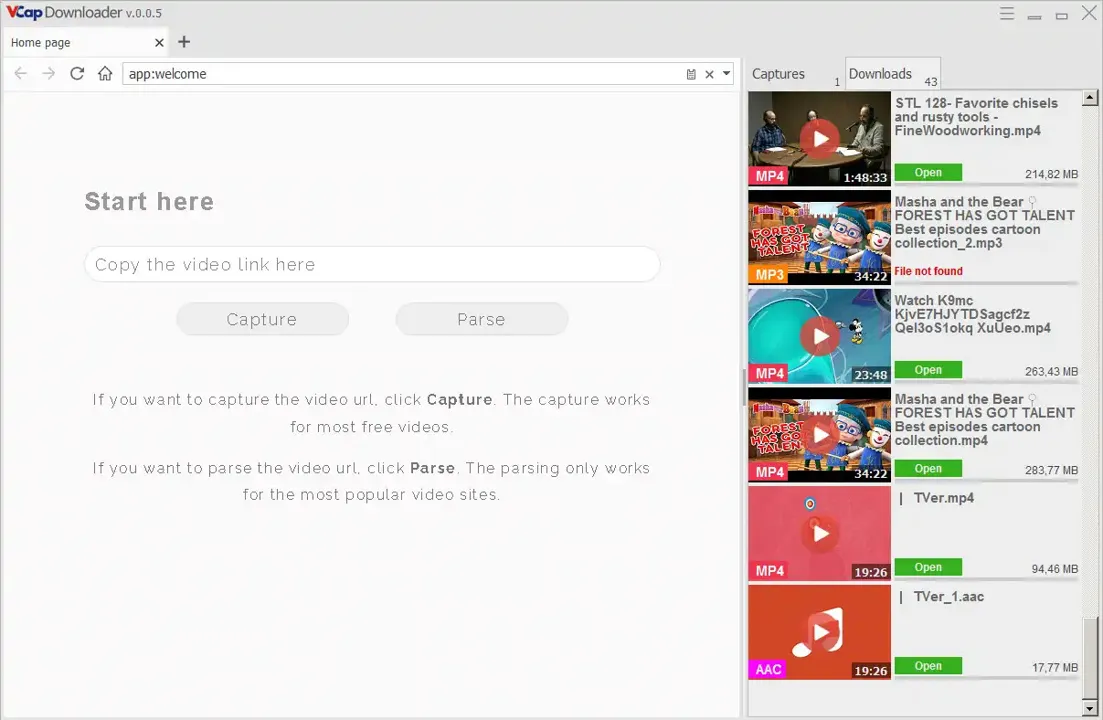Maximize the VCap Downloader window
This screenshot has width=1103, height=720.
click(1061, 15)
